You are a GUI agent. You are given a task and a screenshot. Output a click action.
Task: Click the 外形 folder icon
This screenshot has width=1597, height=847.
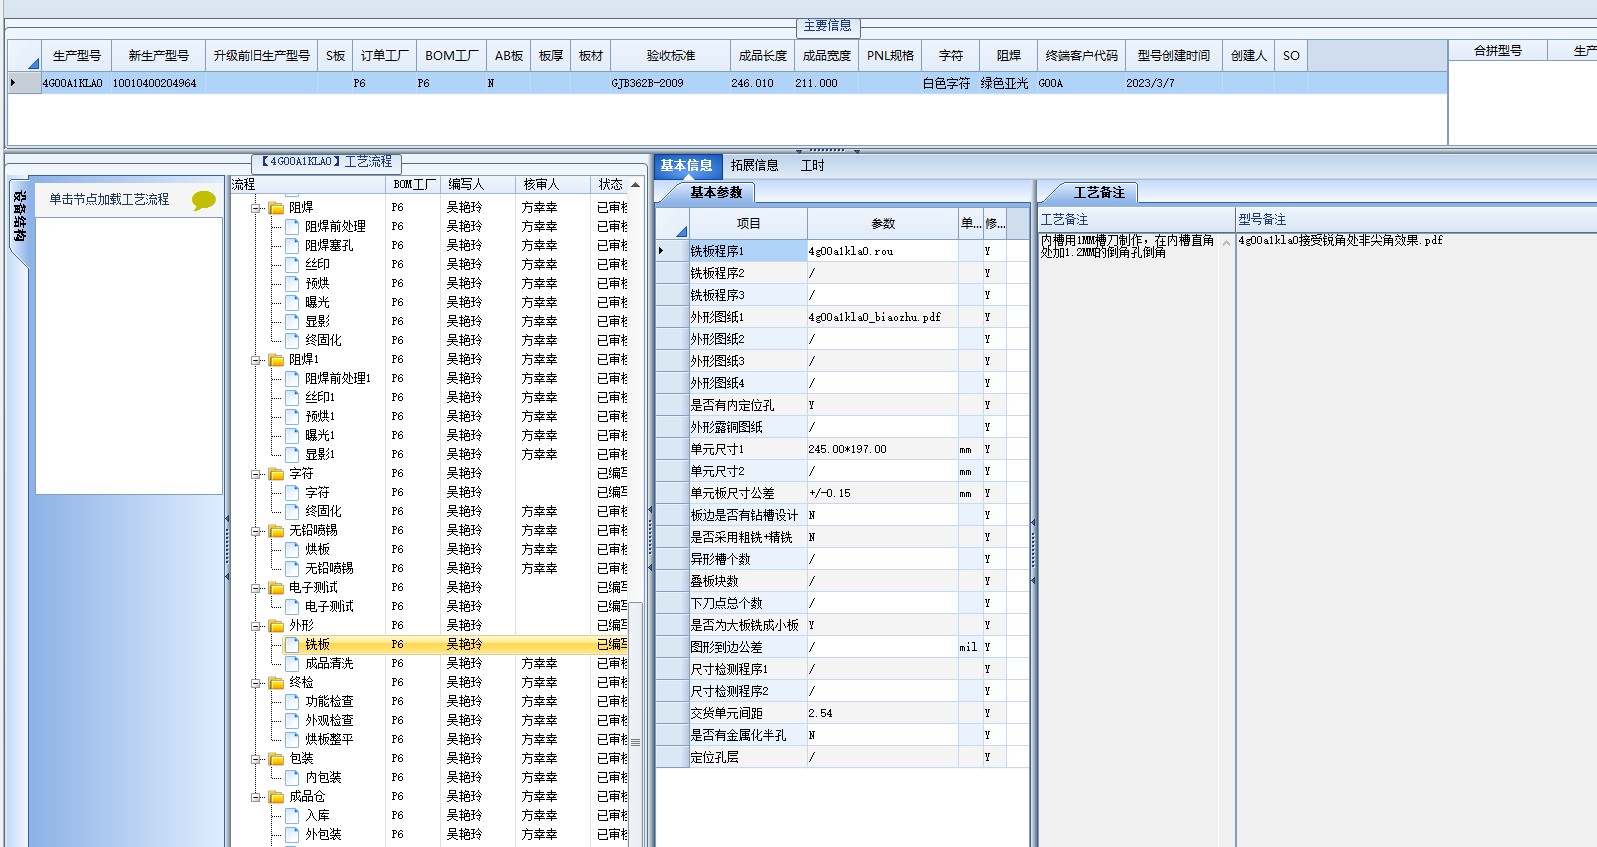[276, 626]
